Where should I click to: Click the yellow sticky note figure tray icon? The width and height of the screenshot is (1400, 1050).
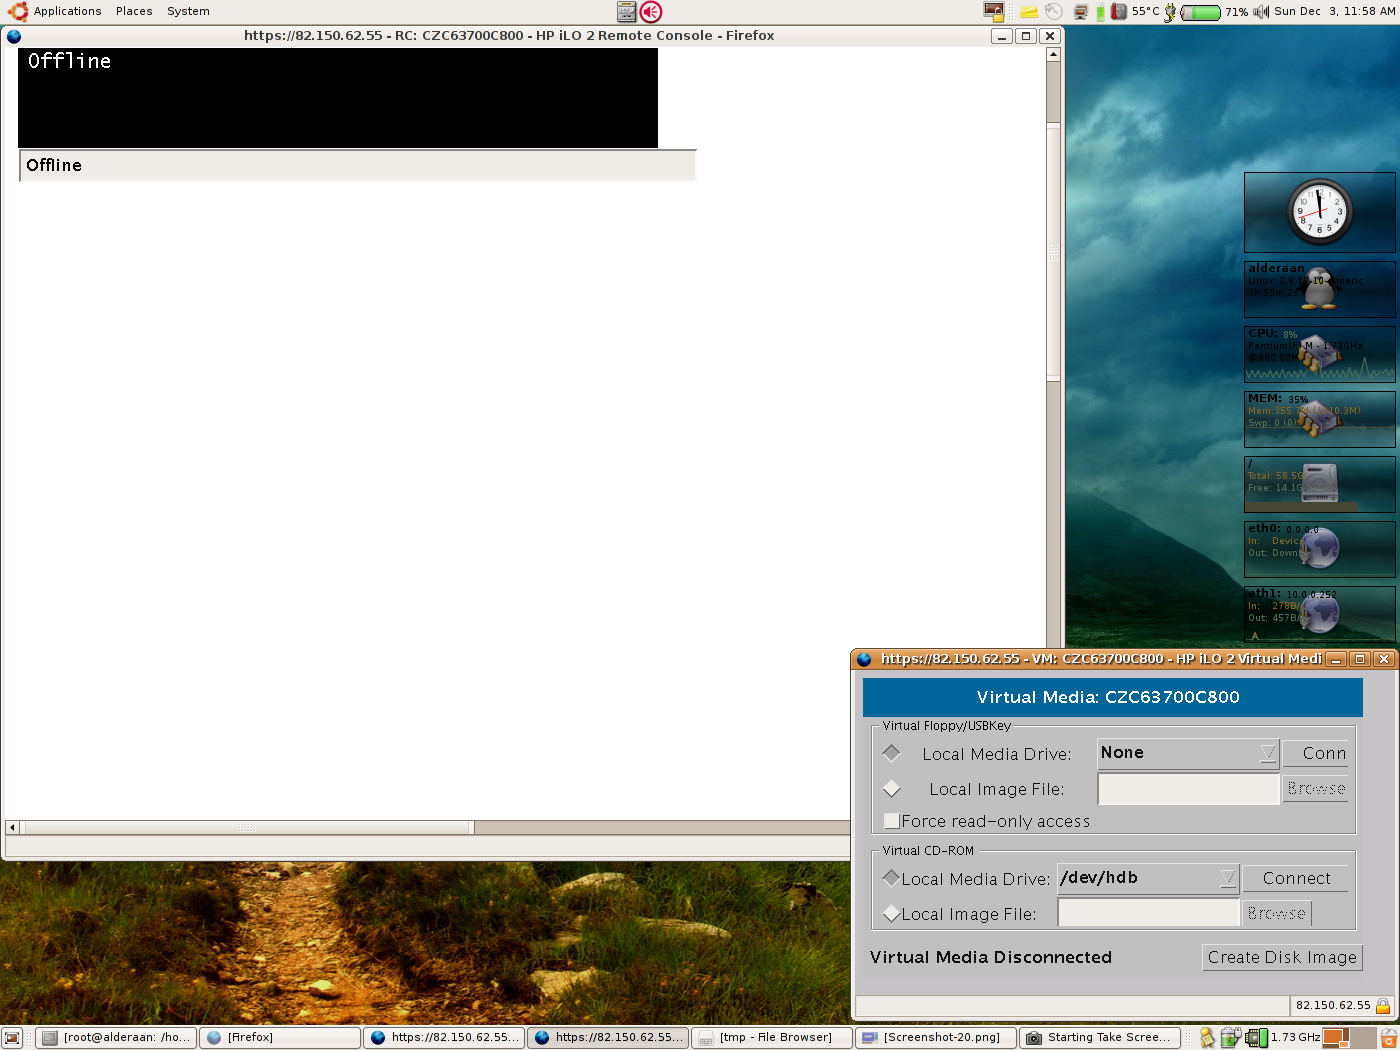tap(1207, 1038)
